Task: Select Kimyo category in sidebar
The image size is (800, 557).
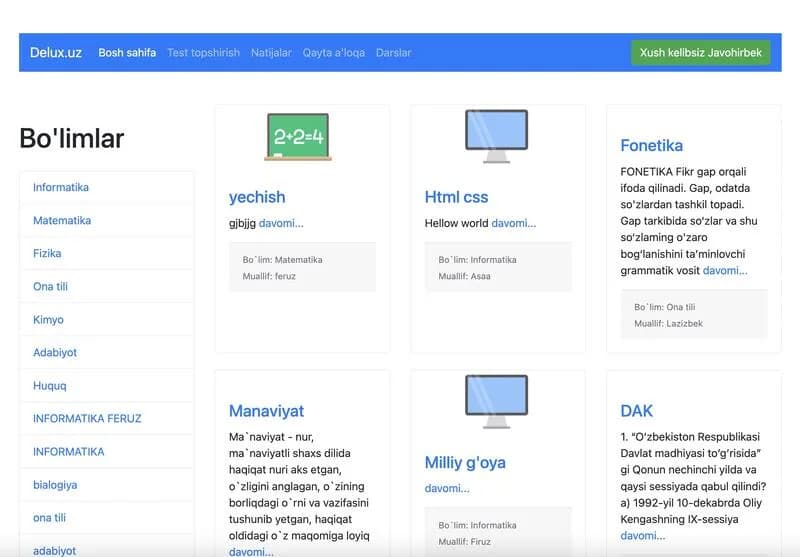Action: coord(107,320)
